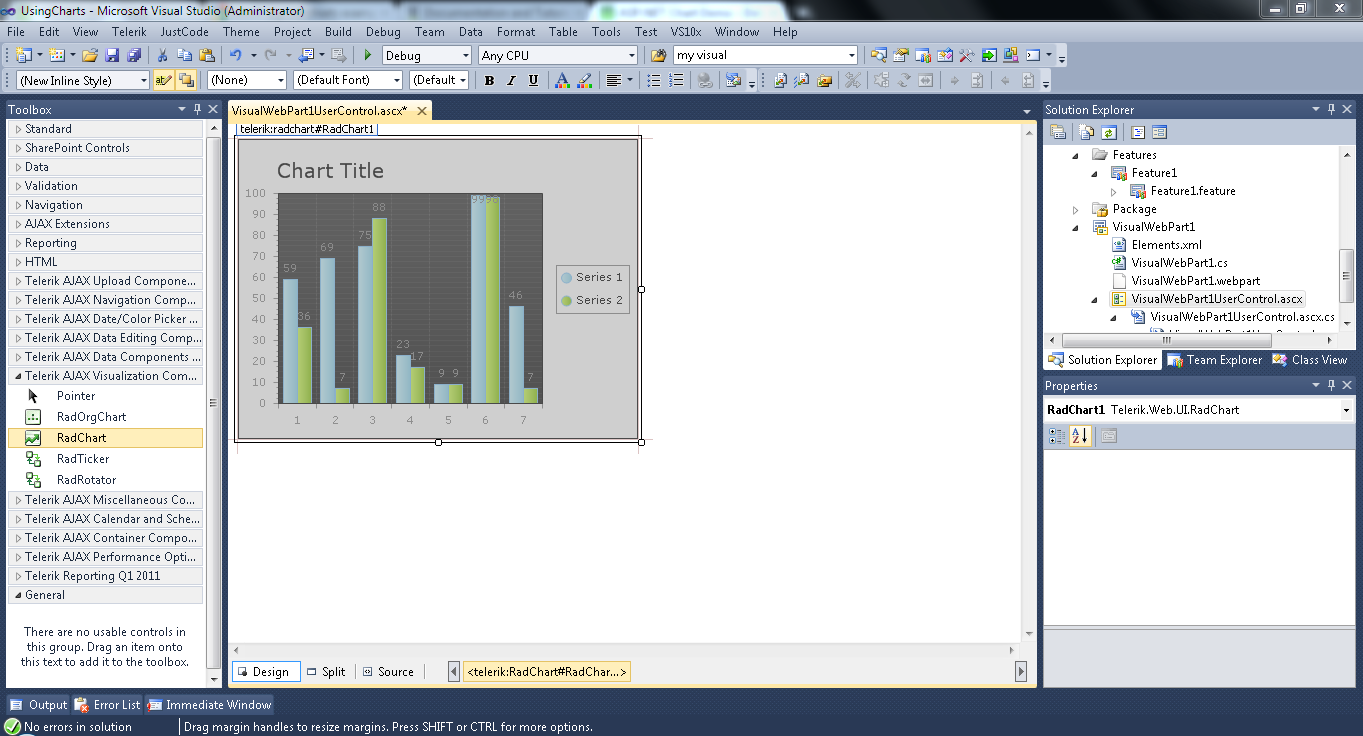Open the Build menu
1363x736 pixels.
339,32
